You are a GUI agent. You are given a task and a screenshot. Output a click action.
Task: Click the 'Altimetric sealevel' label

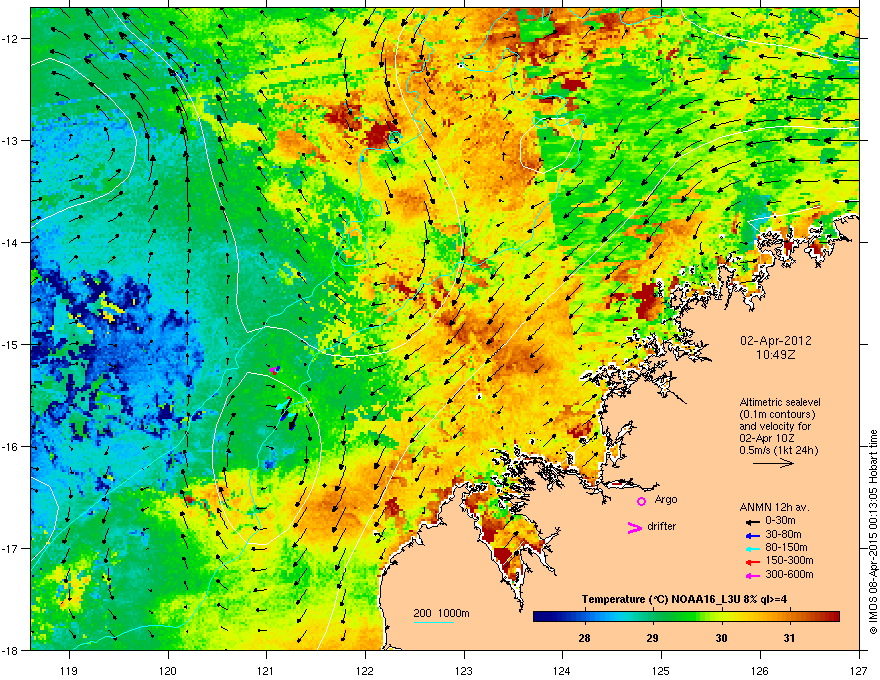[x=780, y=402]
